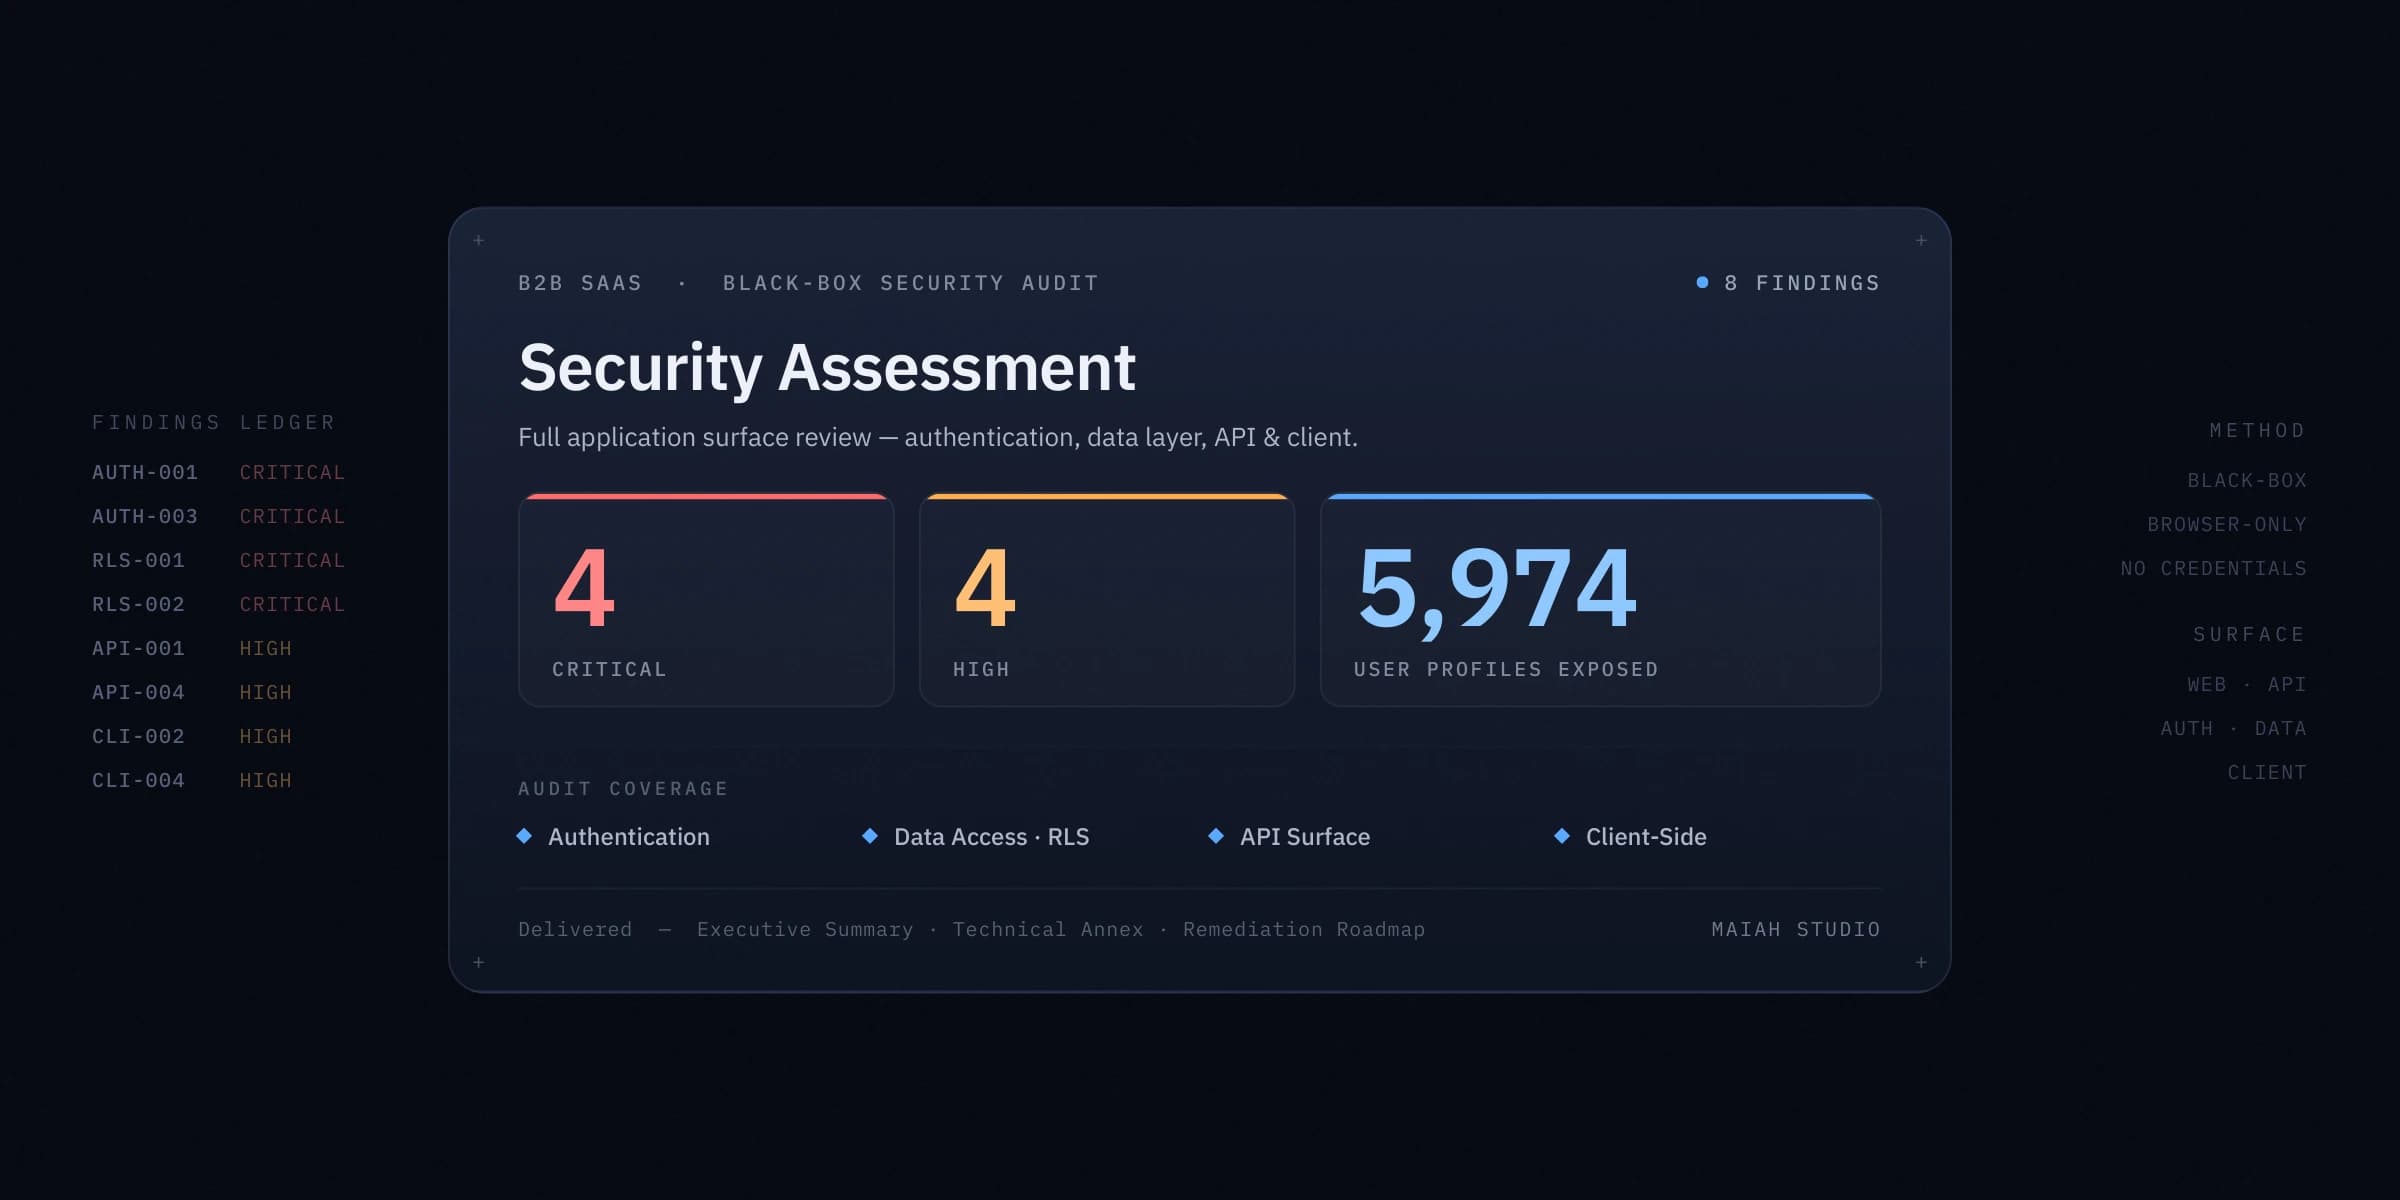The image size is (2400, 1200).
Task: Click Technical Annex in the footer
Action: (x=1048, y=929)
